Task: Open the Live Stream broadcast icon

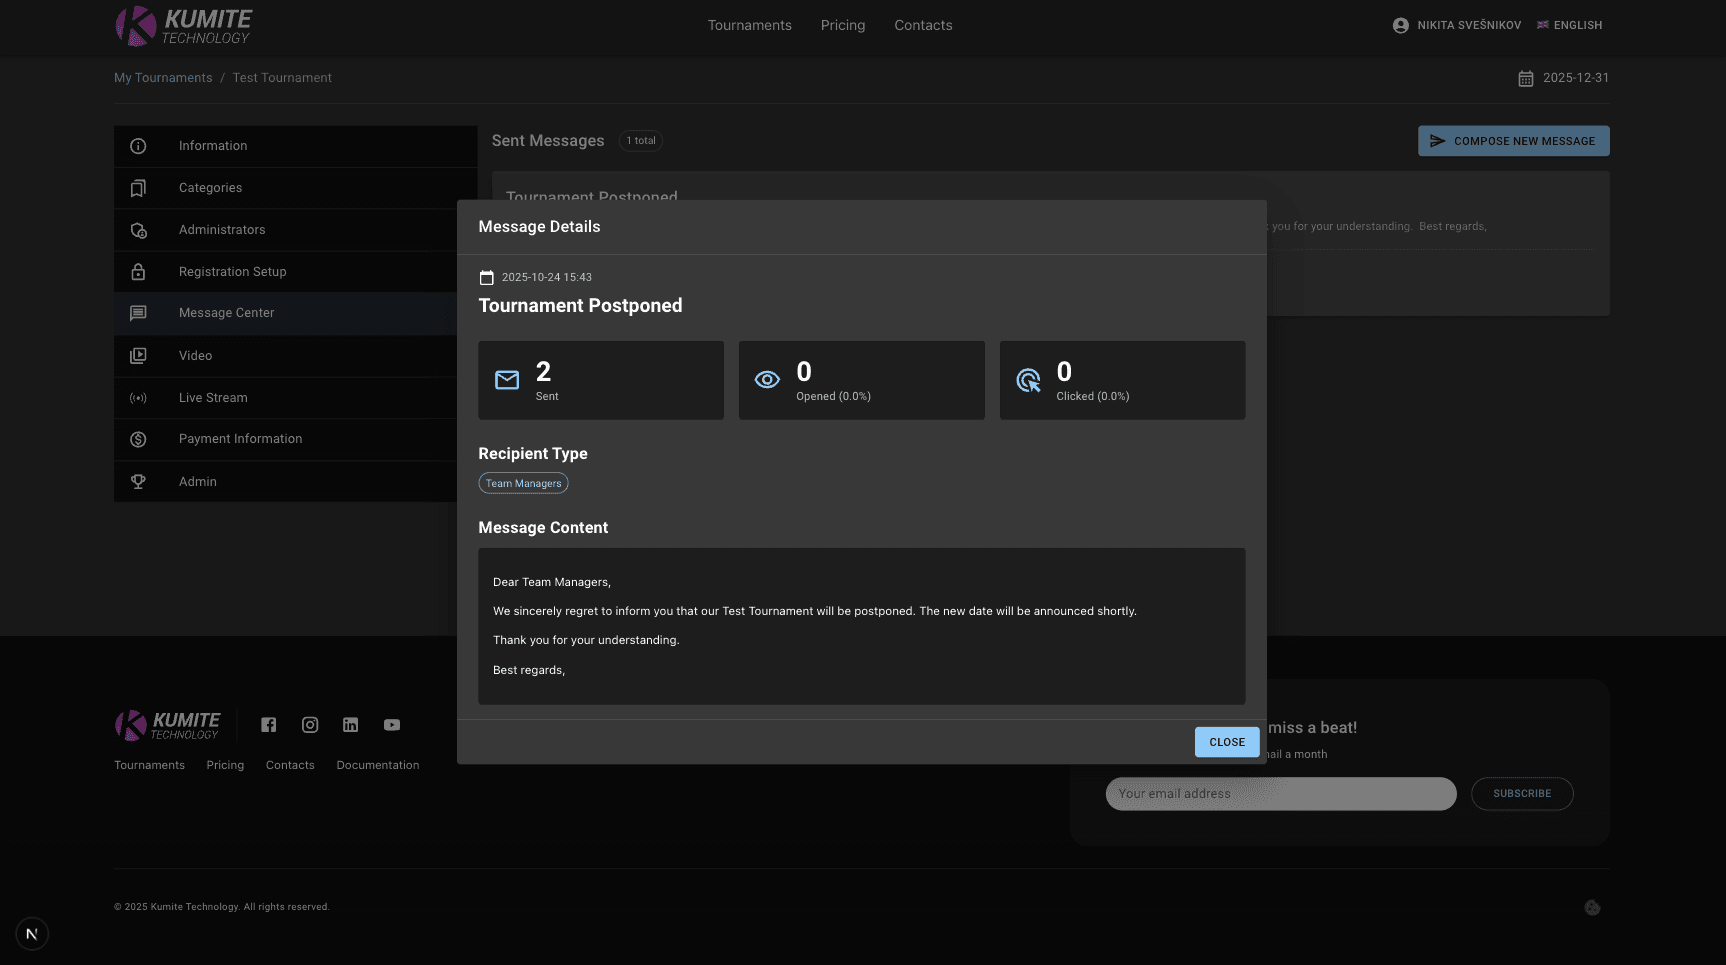Action: (138, 397)
